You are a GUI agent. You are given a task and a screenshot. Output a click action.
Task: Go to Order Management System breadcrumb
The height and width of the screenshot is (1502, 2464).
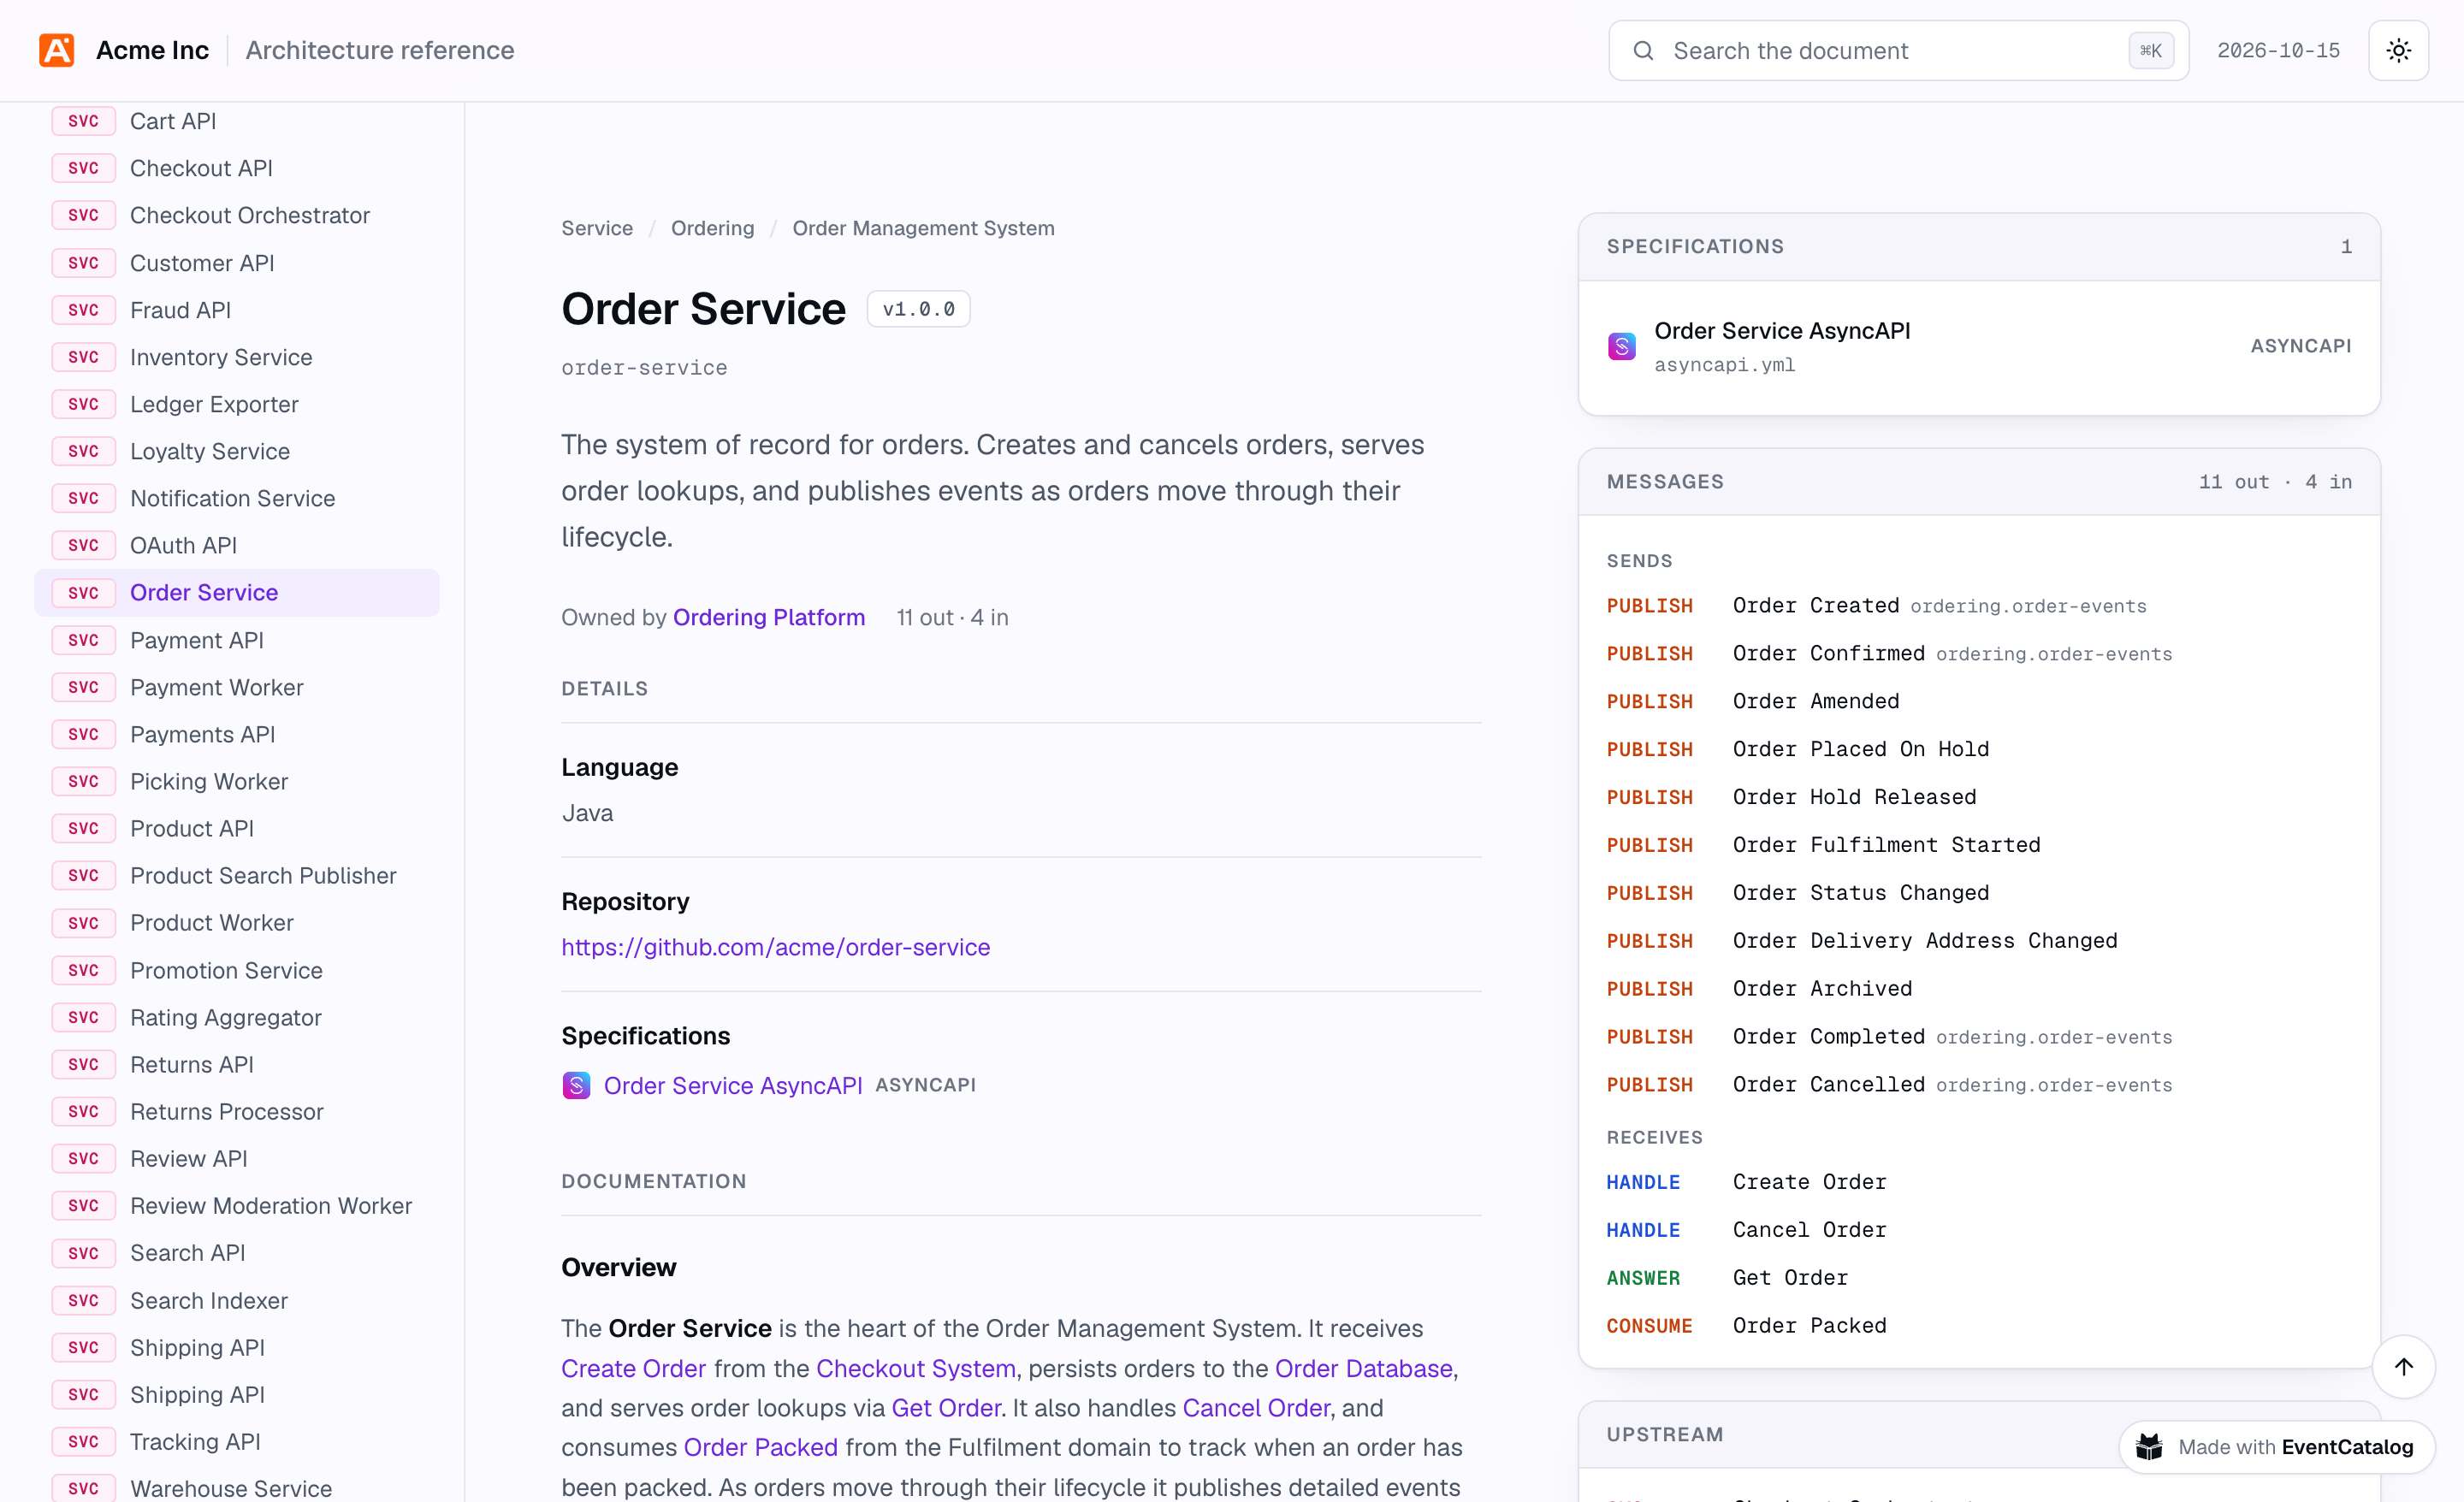click(923, 228)
